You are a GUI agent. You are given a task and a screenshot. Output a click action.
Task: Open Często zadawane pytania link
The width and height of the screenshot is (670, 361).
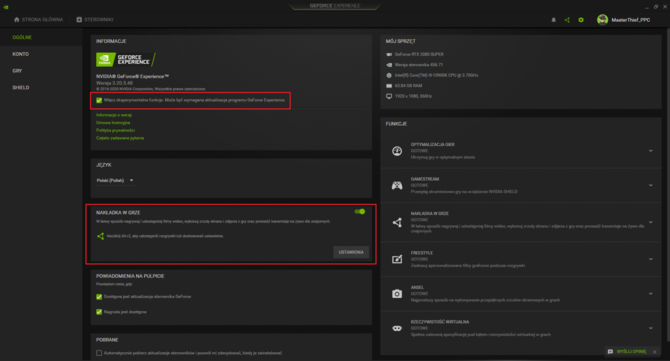pos(120,138)
